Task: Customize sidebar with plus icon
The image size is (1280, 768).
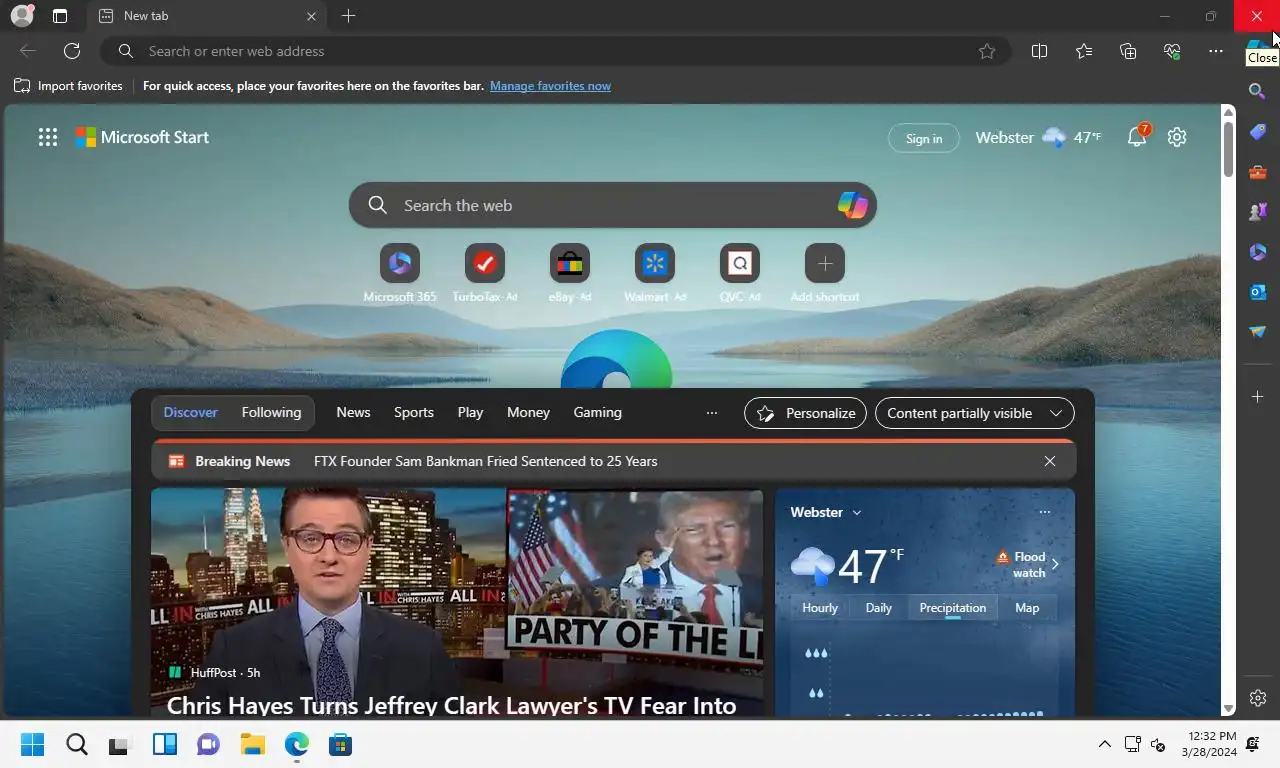Action: 1258,397
